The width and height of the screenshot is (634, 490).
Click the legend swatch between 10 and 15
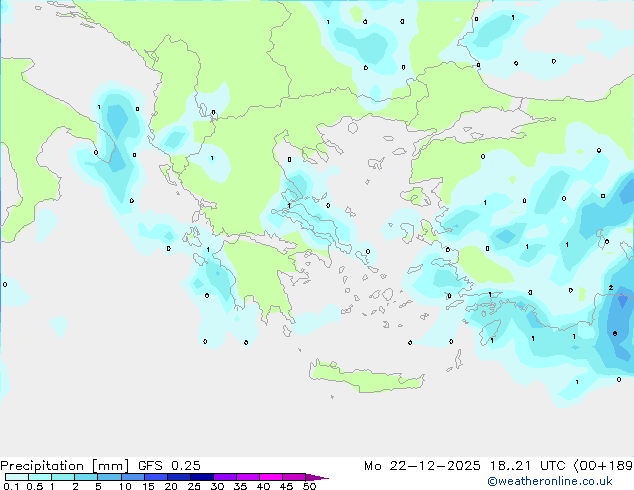(x=132, y=477)
